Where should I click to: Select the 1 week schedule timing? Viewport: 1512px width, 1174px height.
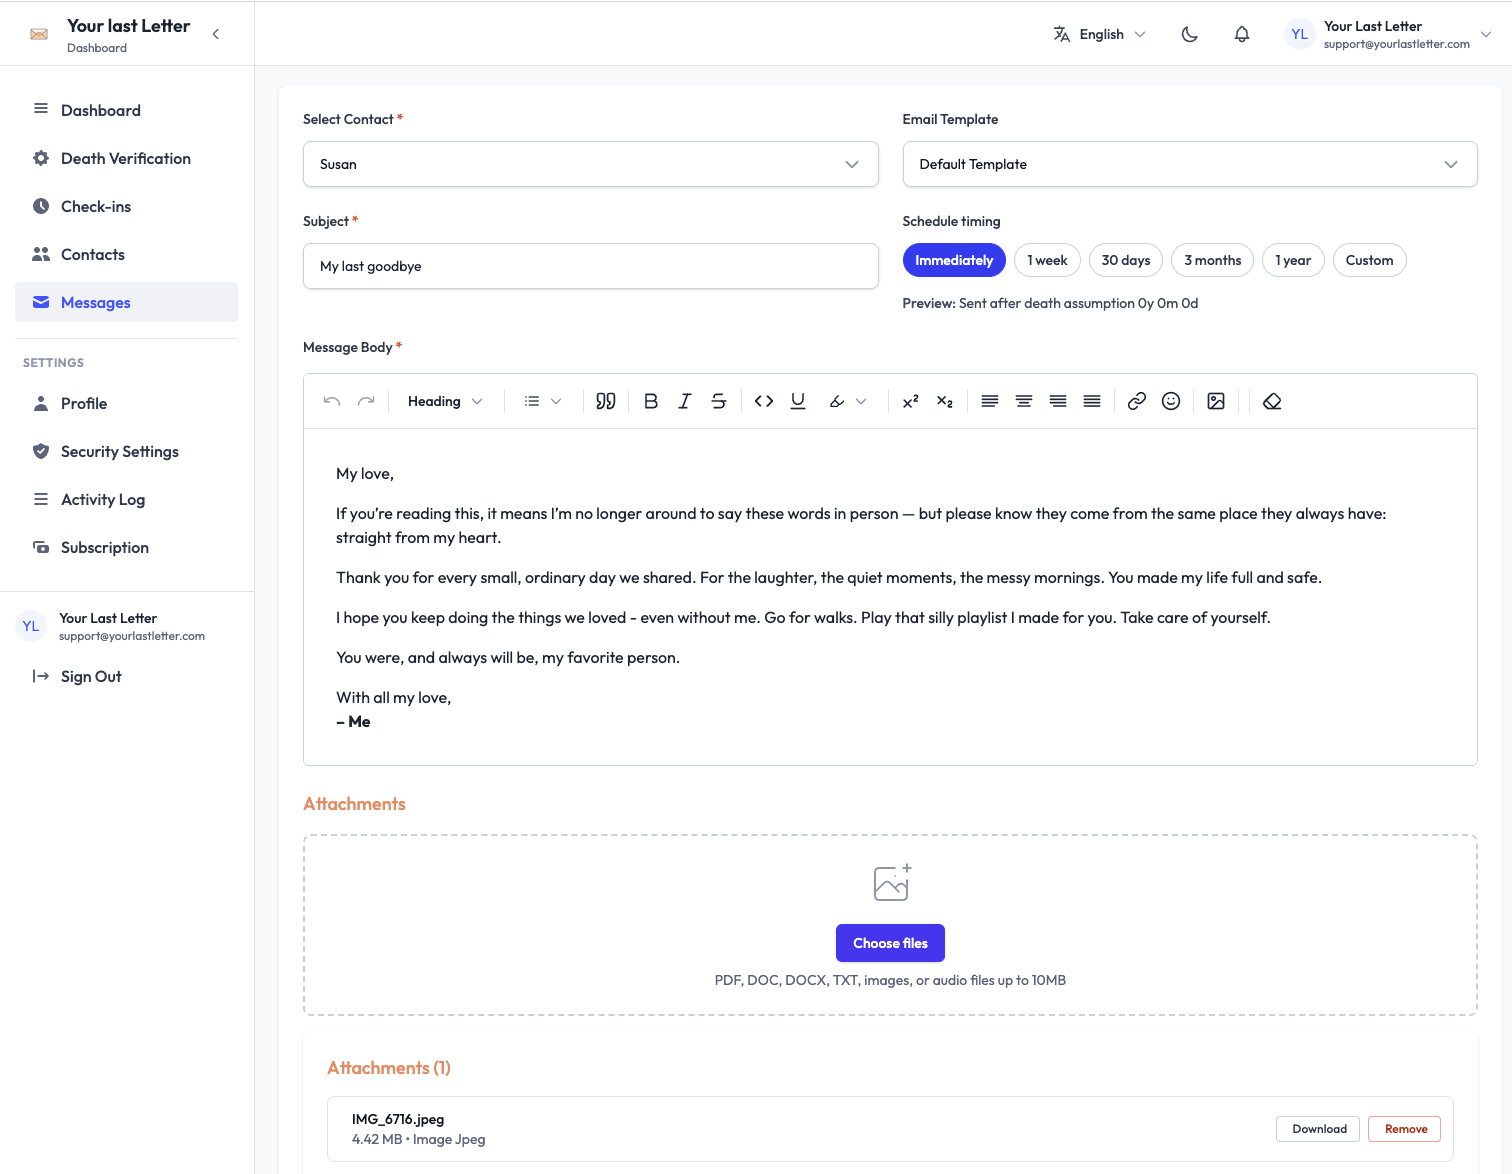[x=1047, y=260]
